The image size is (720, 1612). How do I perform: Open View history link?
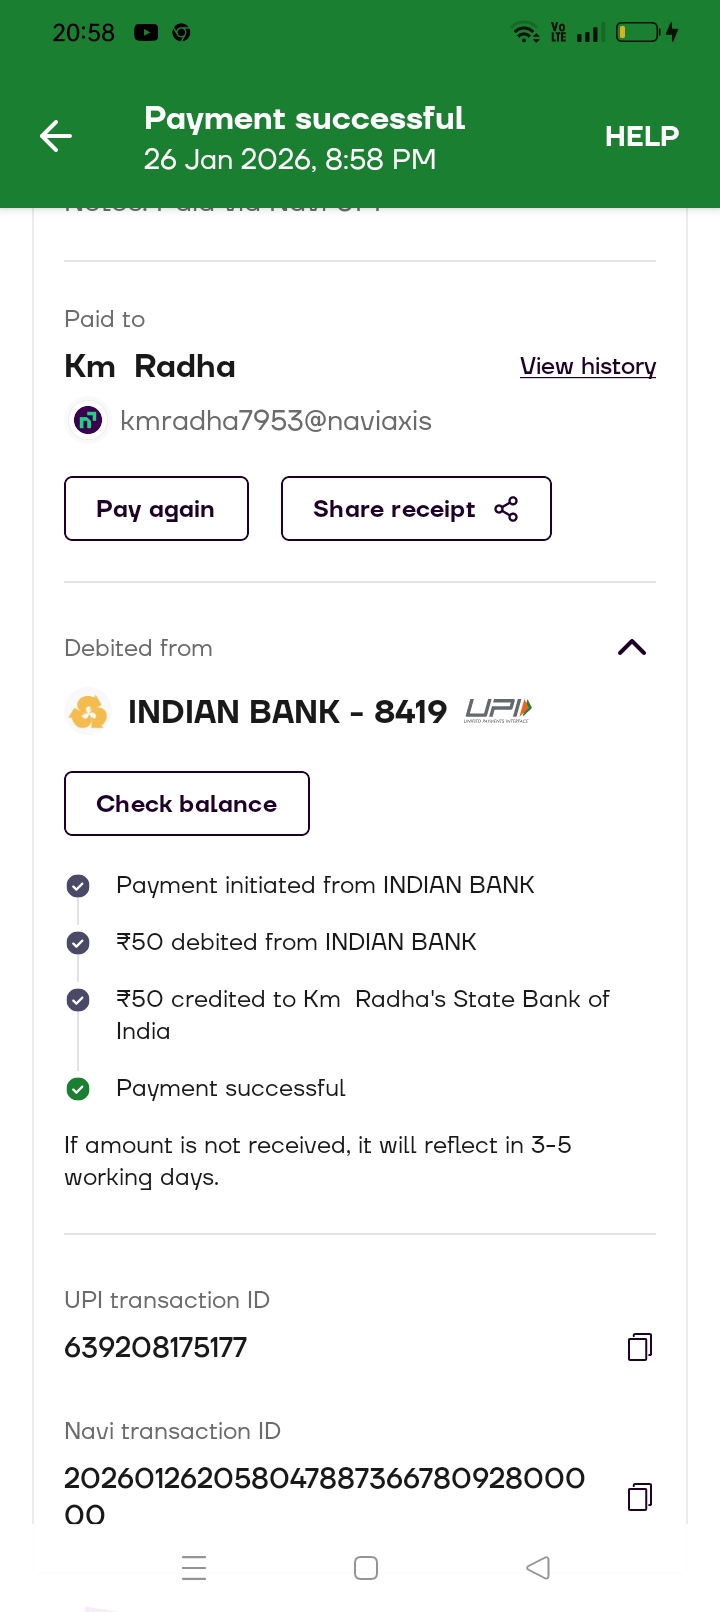[588, 367]
